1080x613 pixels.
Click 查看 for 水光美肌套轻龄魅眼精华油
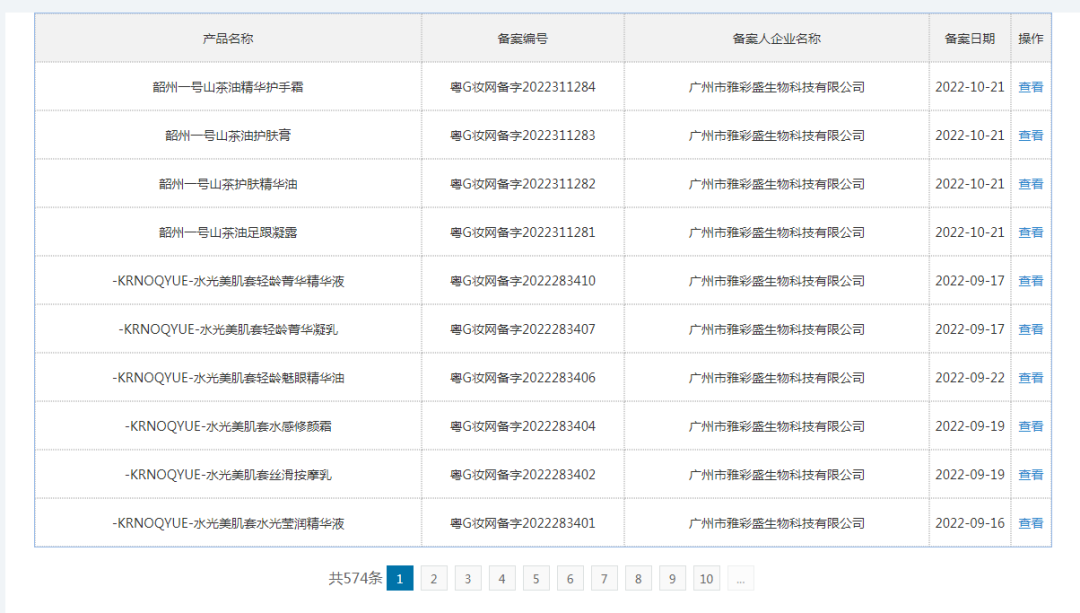[1030, 378]
